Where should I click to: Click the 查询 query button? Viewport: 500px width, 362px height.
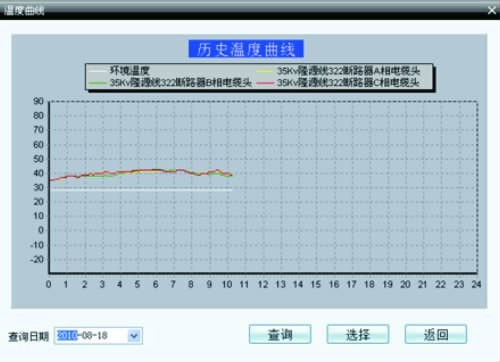point(280,334)
